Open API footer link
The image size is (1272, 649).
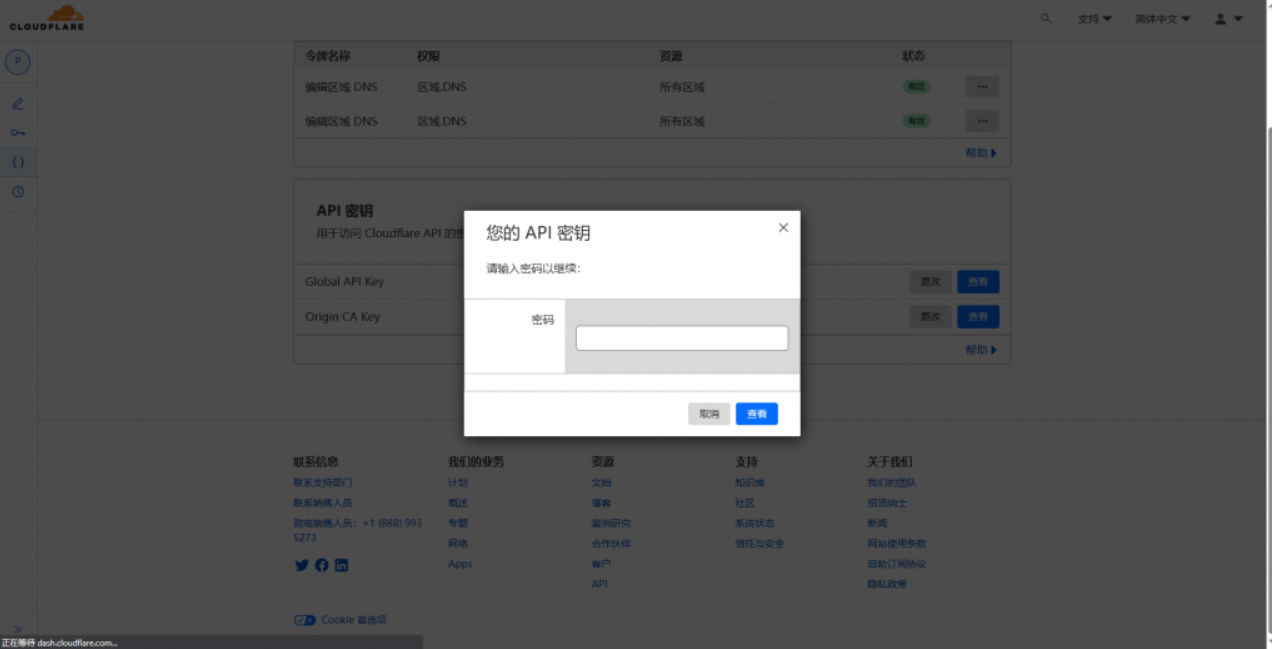tap(599, 584)
